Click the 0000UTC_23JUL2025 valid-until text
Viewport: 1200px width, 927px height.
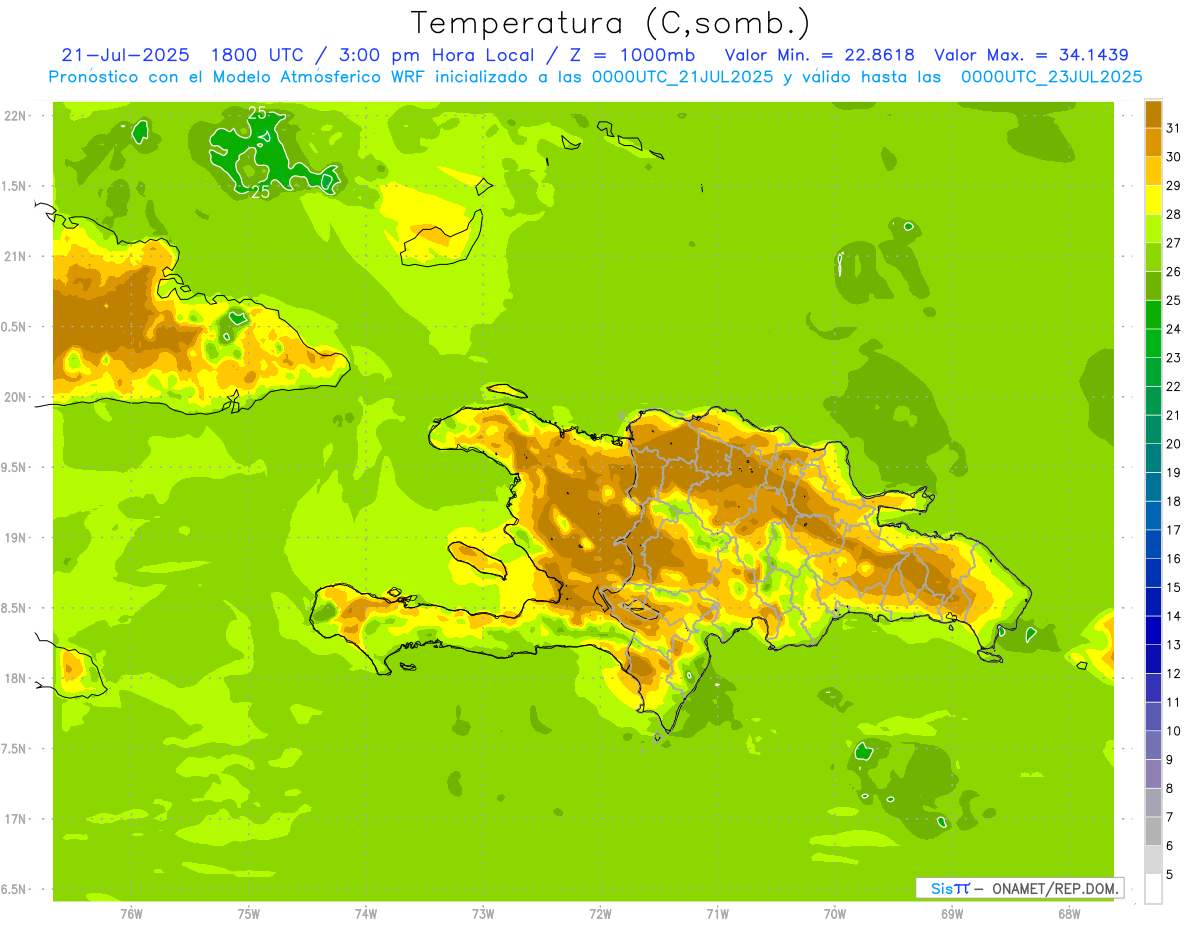point(1051,77)
